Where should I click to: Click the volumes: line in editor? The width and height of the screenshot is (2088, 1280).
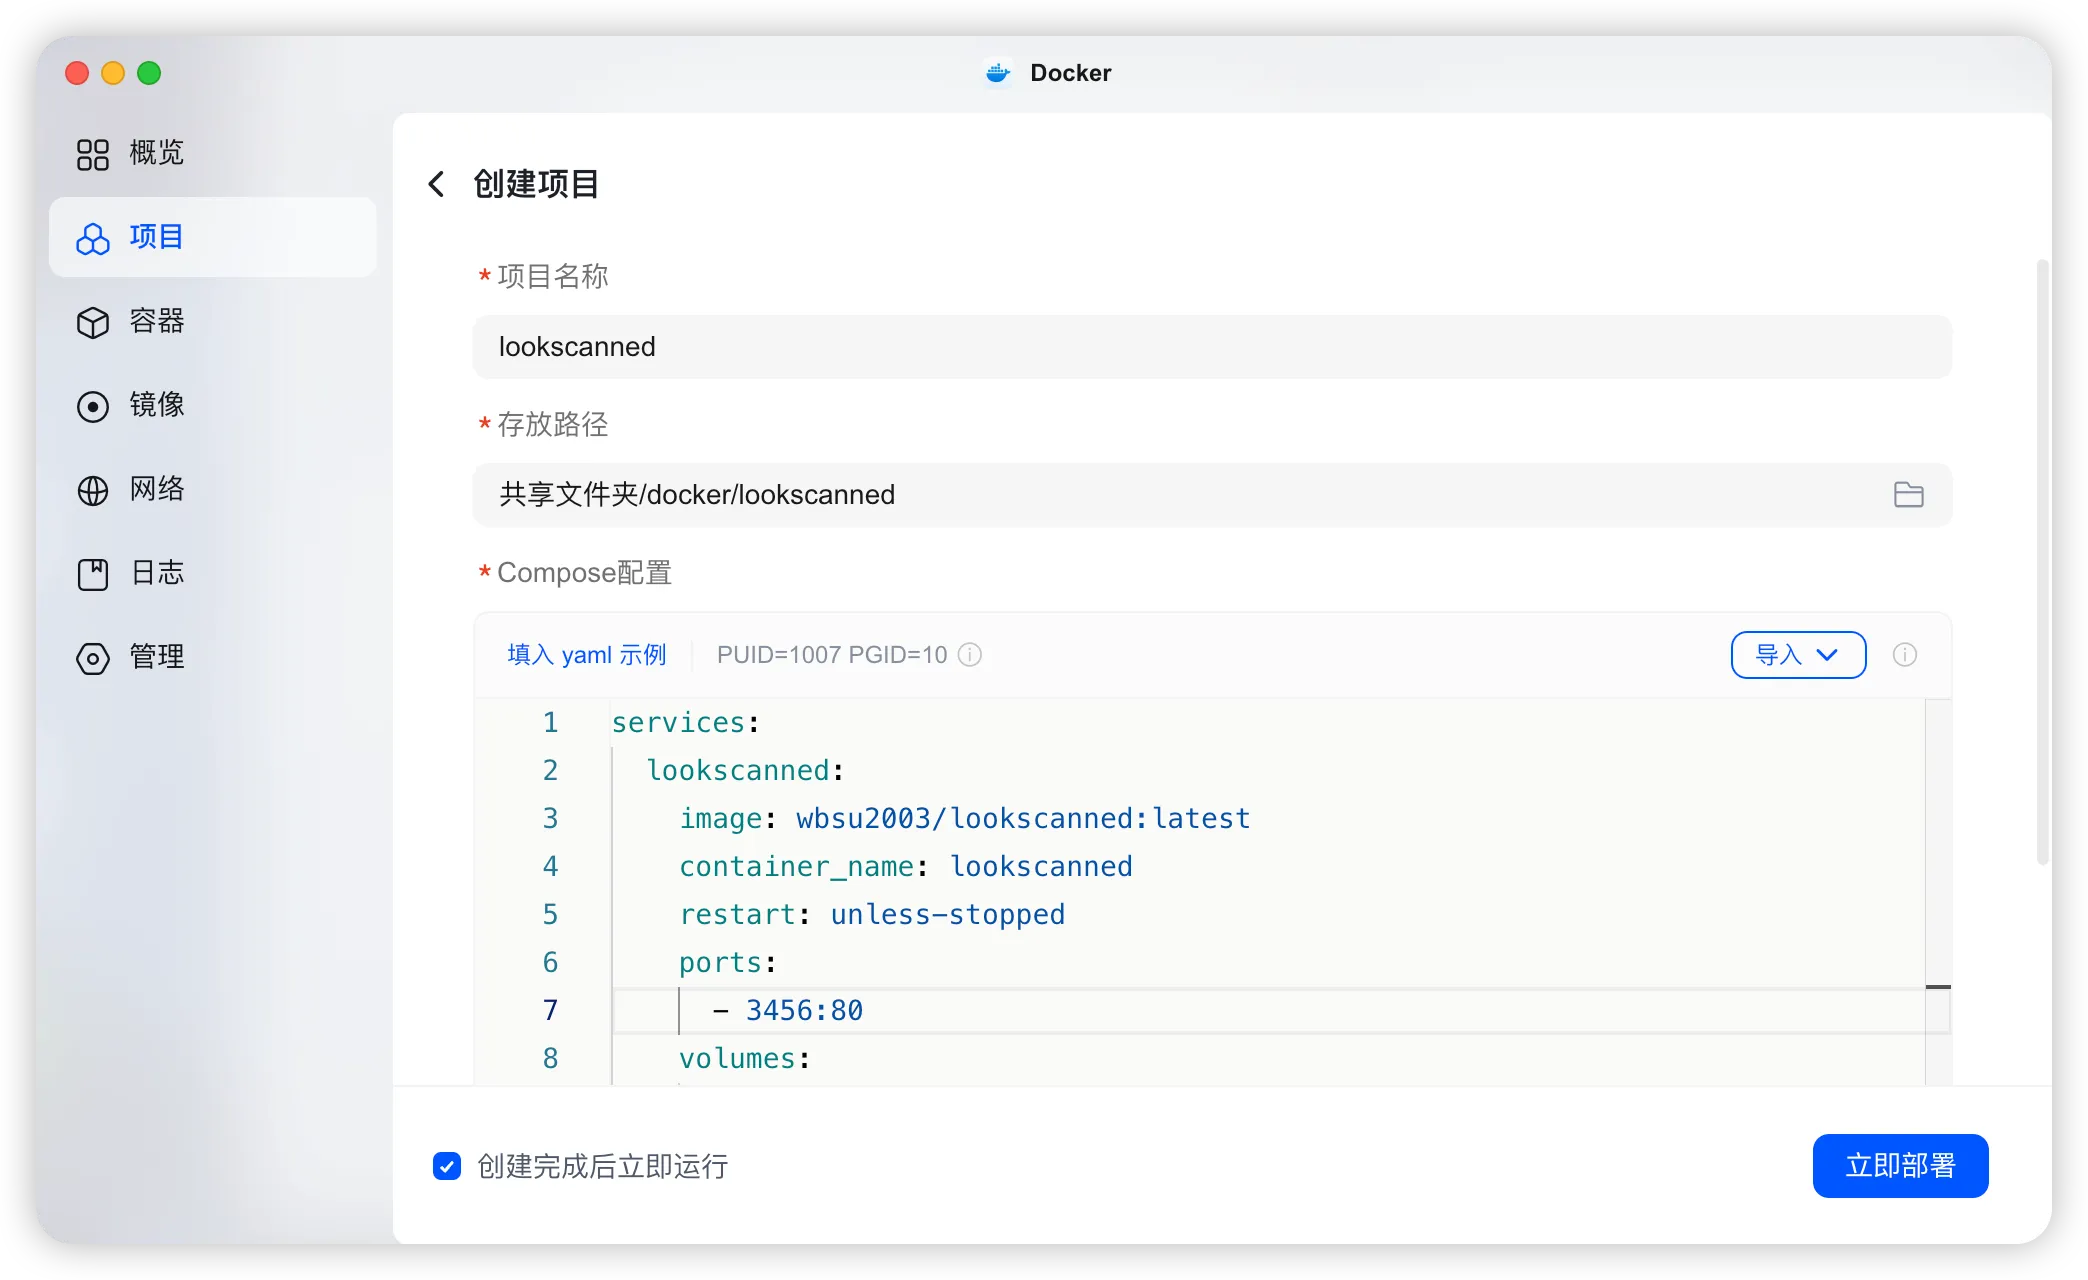tap(745, 1059)
